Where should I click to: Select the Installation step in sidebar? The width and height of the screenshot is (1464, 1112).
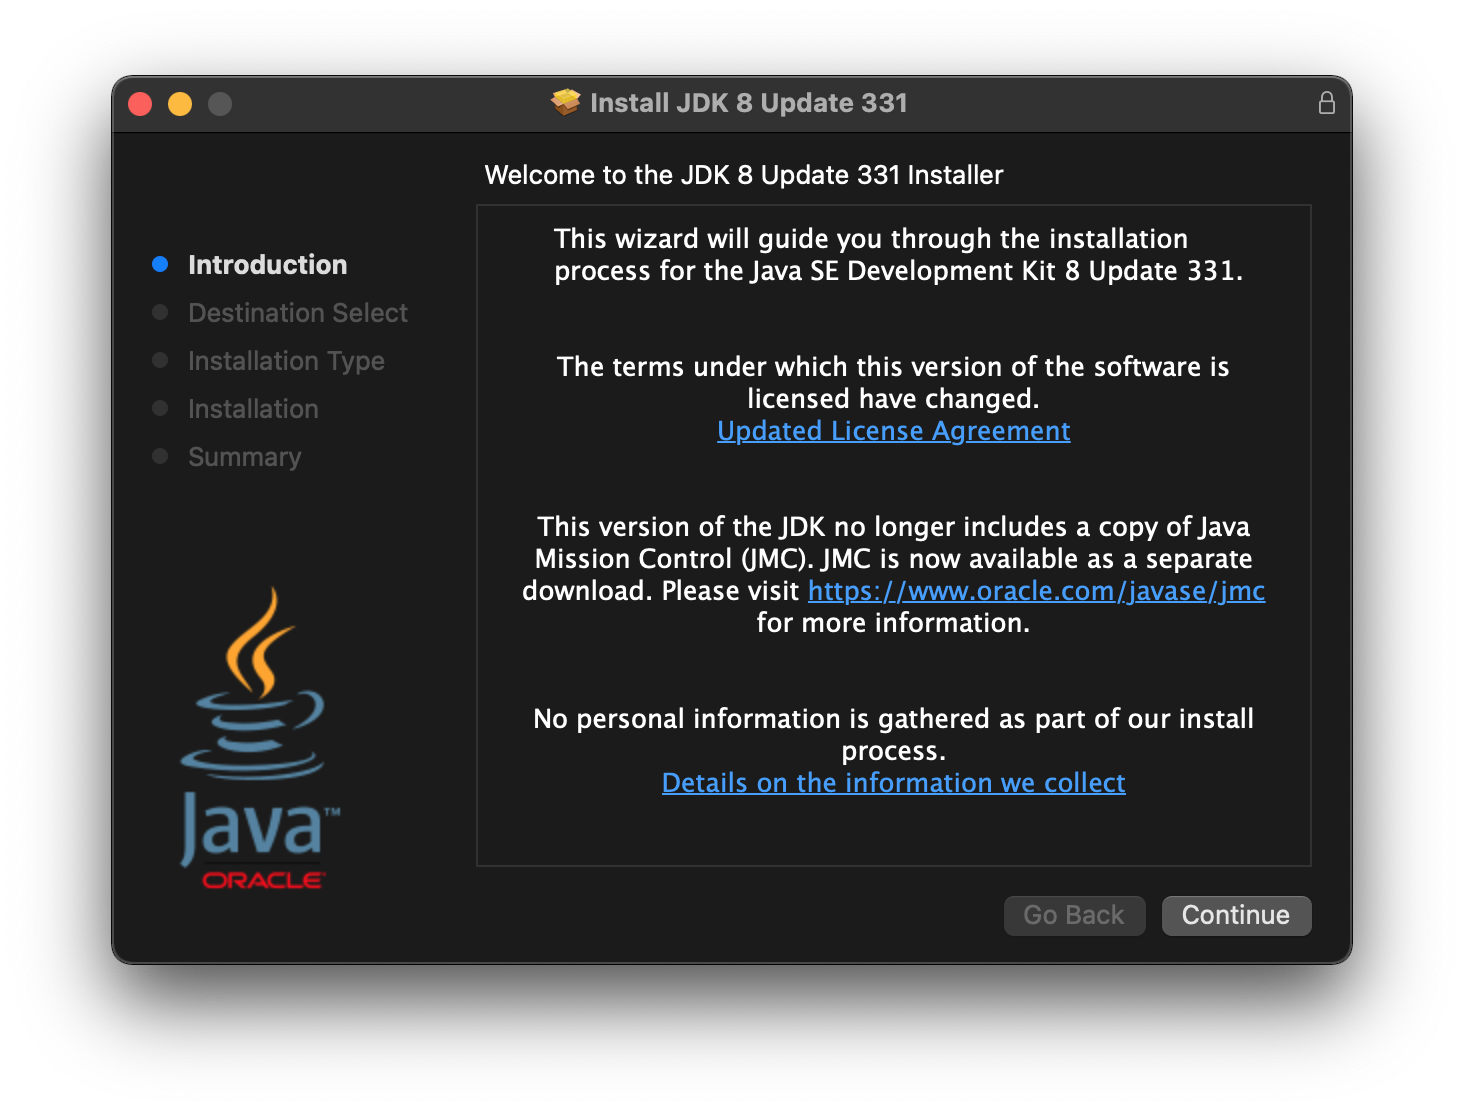pyautogui.click(x=253, y=409)
